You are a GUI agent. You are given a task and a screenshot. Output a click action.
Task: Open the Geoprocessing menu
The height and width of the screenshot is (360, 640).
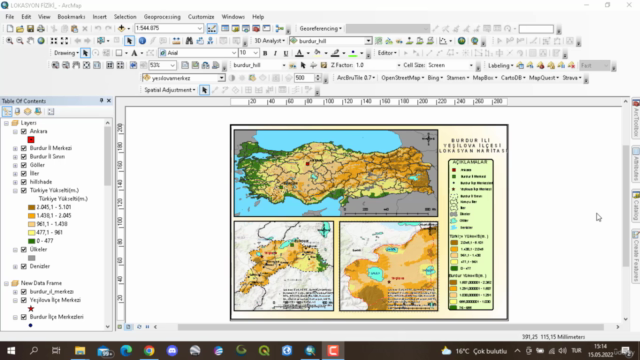pos(162,17)
